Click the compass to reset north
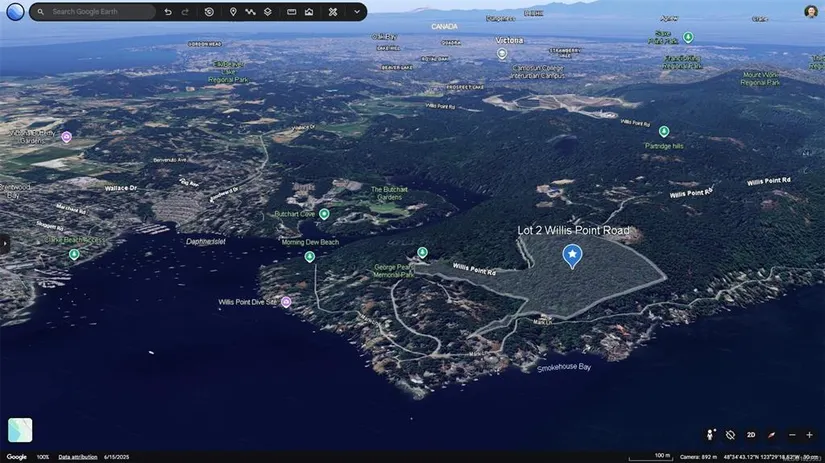Screen dimensions: 825x463 (771, 435)
